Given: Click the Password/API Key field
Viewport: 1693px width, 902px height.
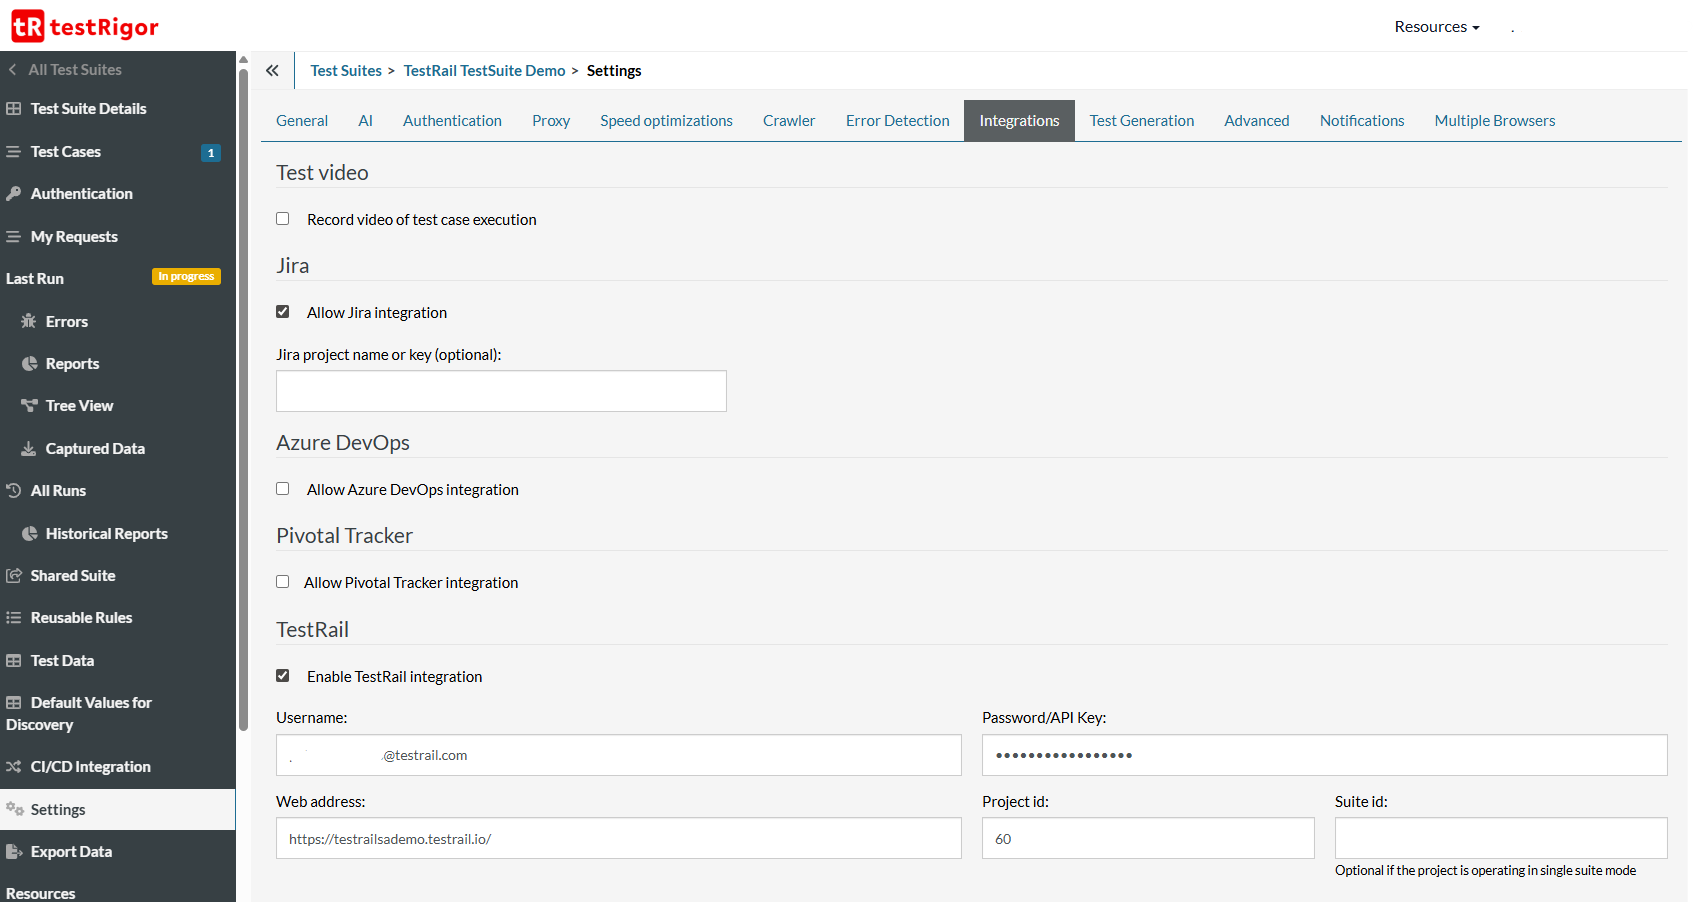Looking at the screenshot, I should coord(1324,755).
